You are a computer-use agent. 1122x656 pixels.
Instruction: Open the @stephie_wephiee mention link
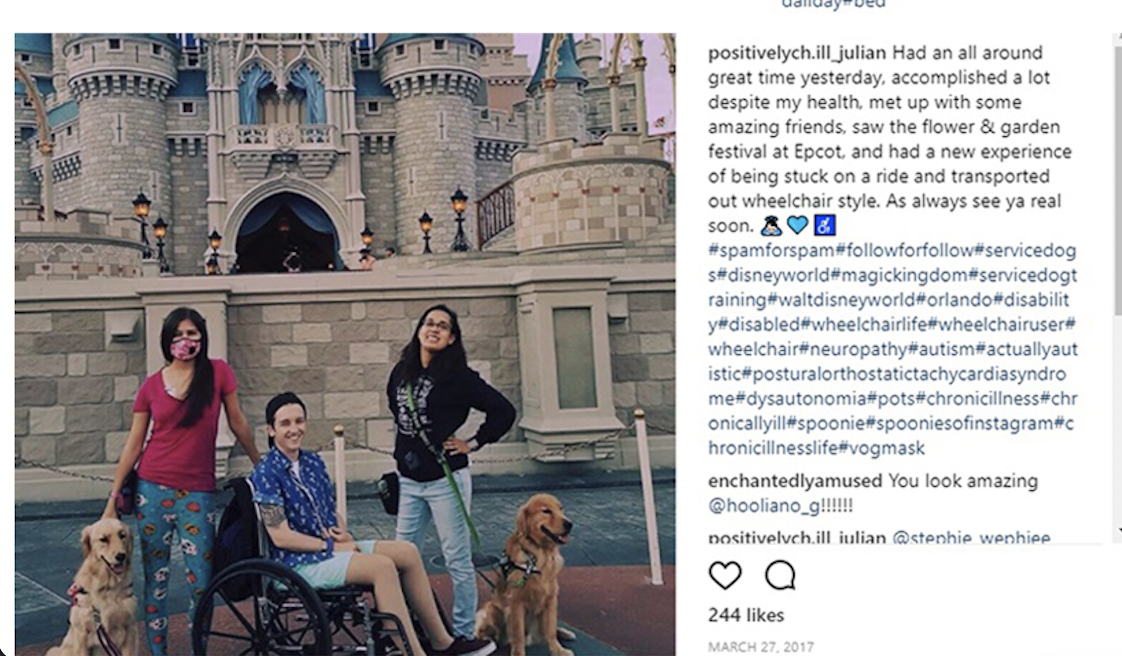coord(971,538)
